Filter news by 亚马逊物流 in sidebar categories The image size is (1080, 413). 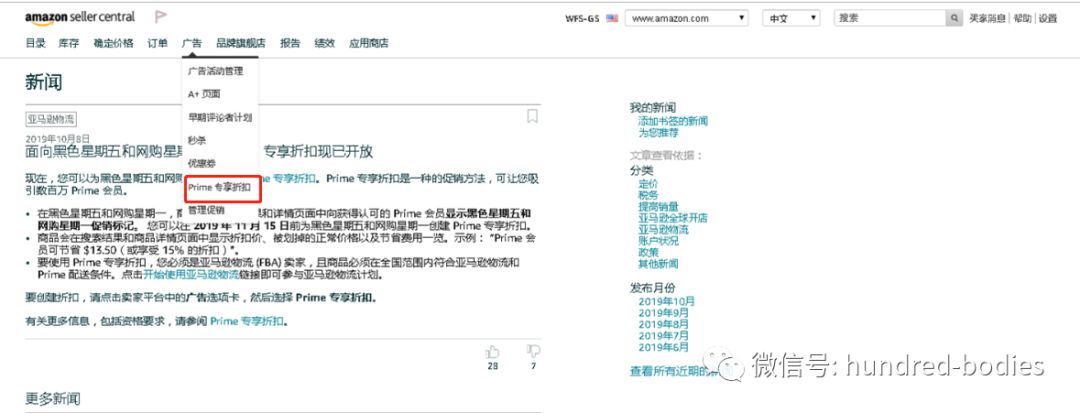(663, 229)
